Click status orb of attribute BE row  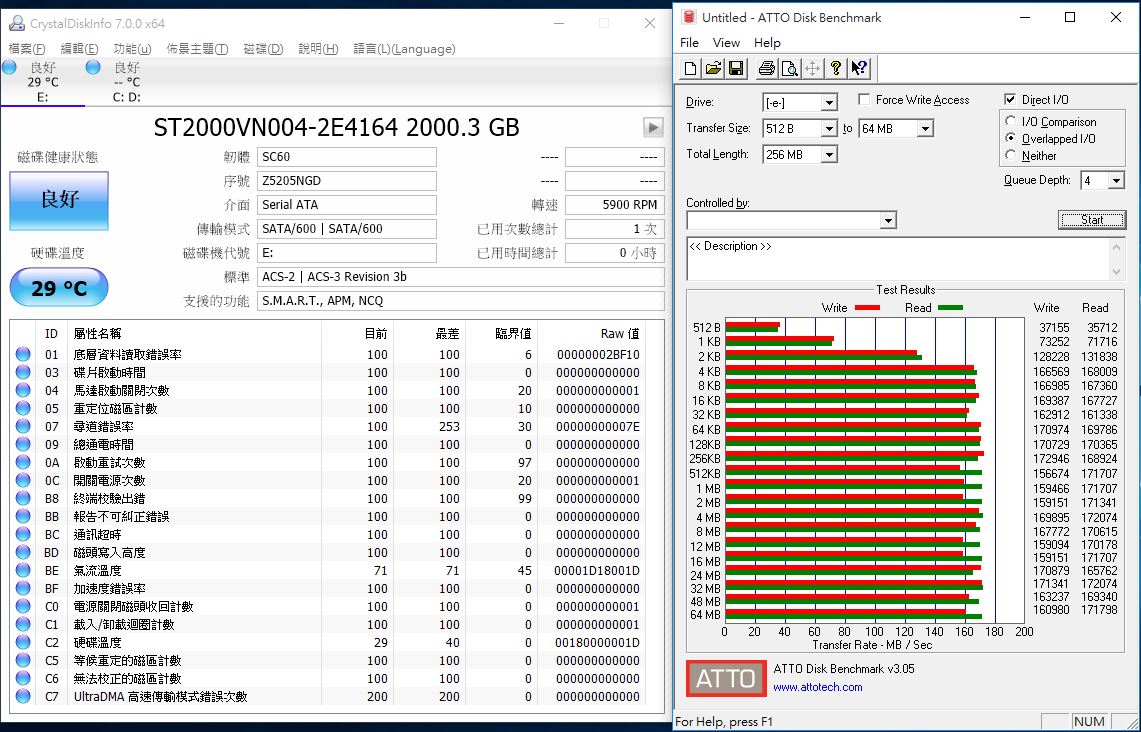23,570
